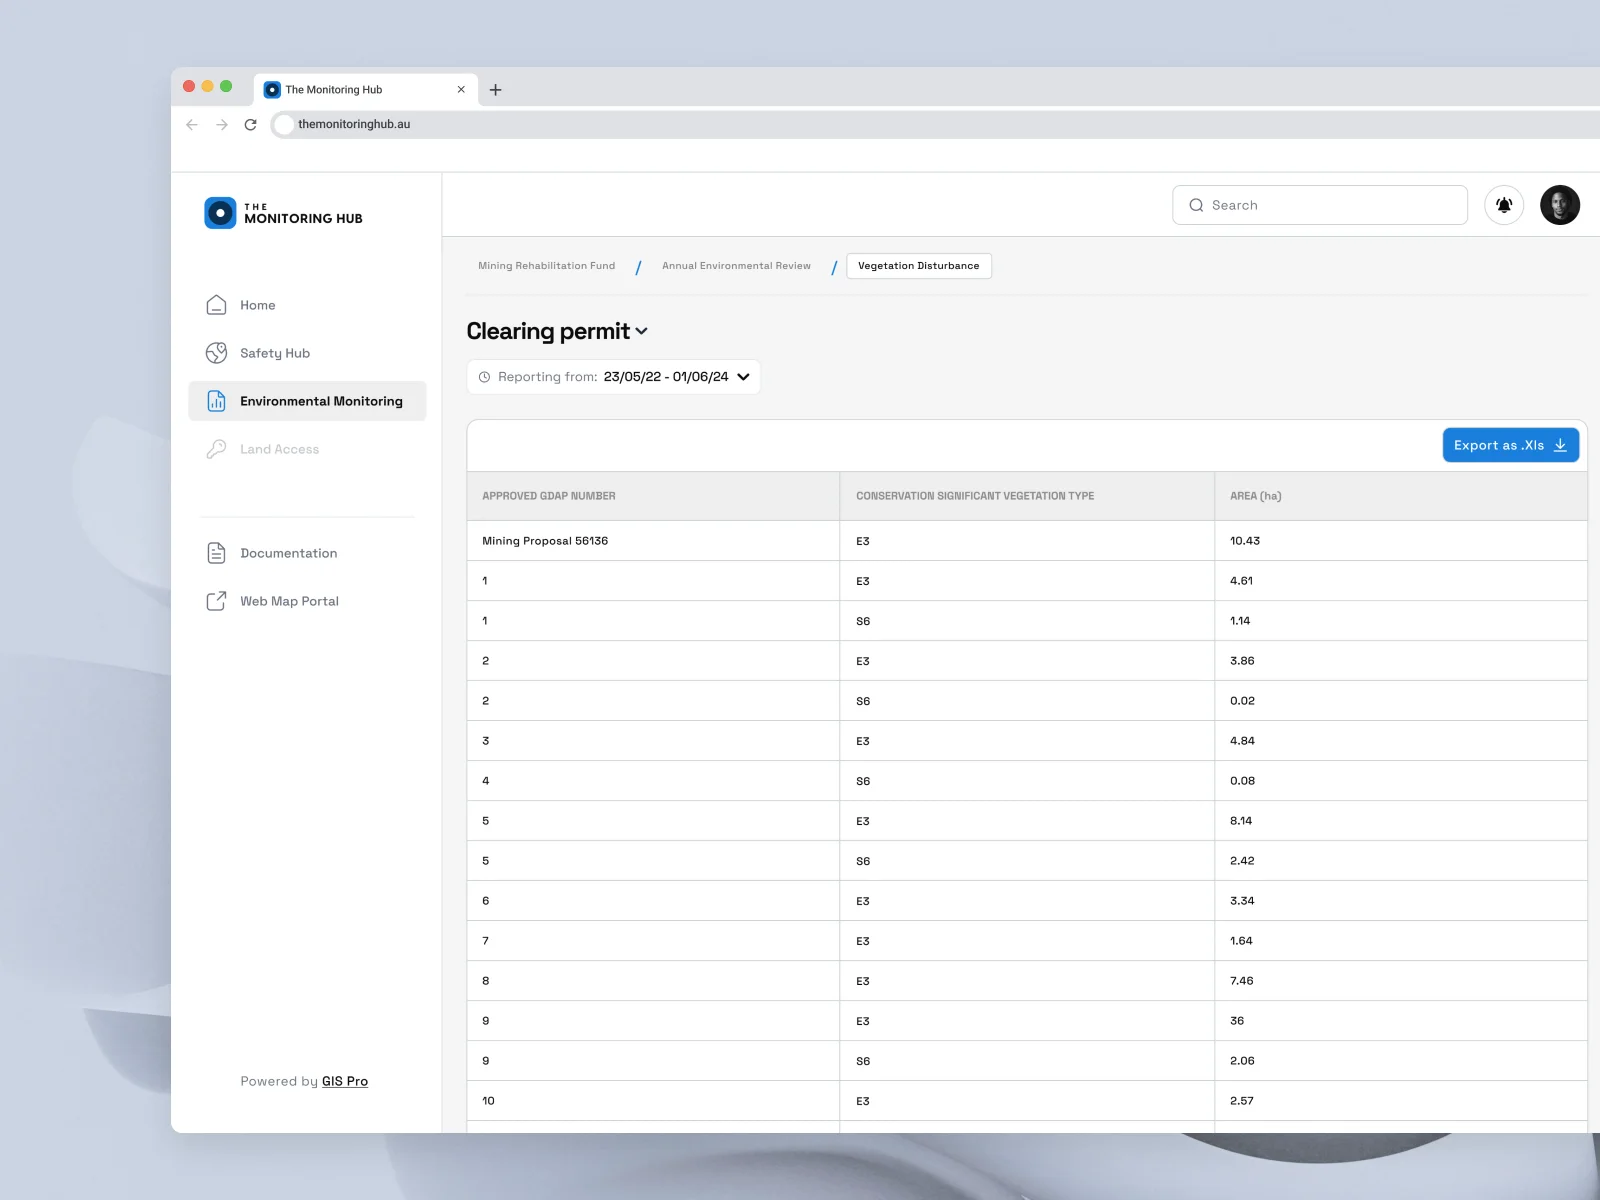1600x1200 pixels.
Task: Click the clock icon in the Reporting from selector
Action: click(x=485, y=377)
